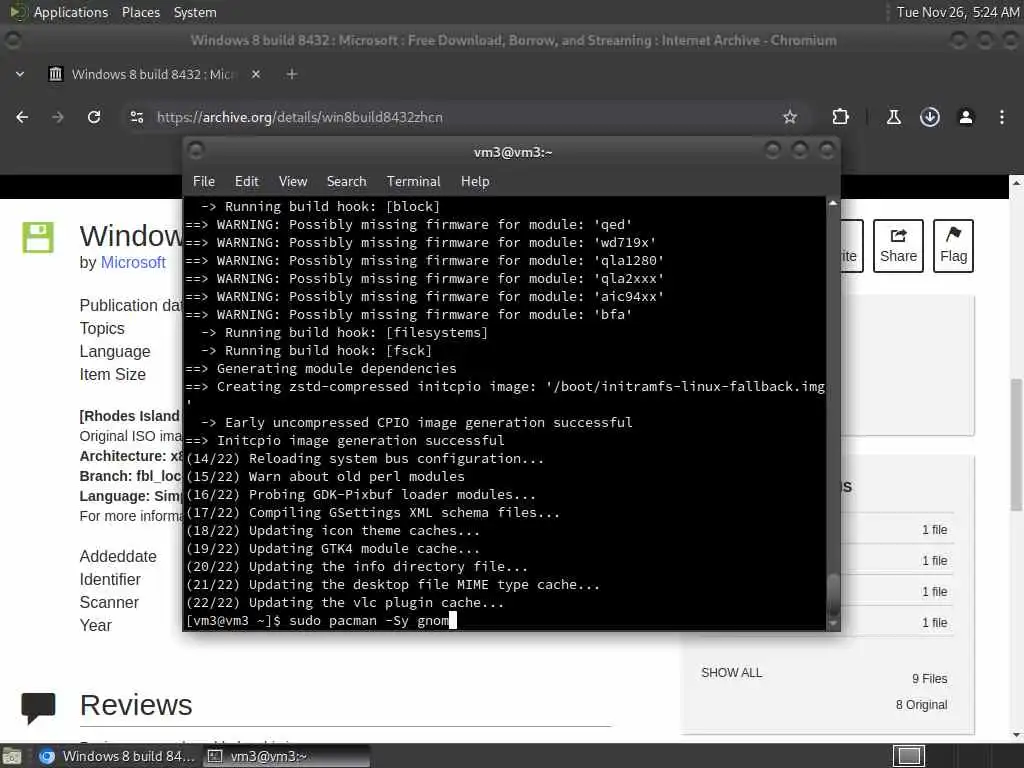Click the Reviews speech bubble icon
Image resolution: width=1024 pixels, height=768 pixels.
38,707
